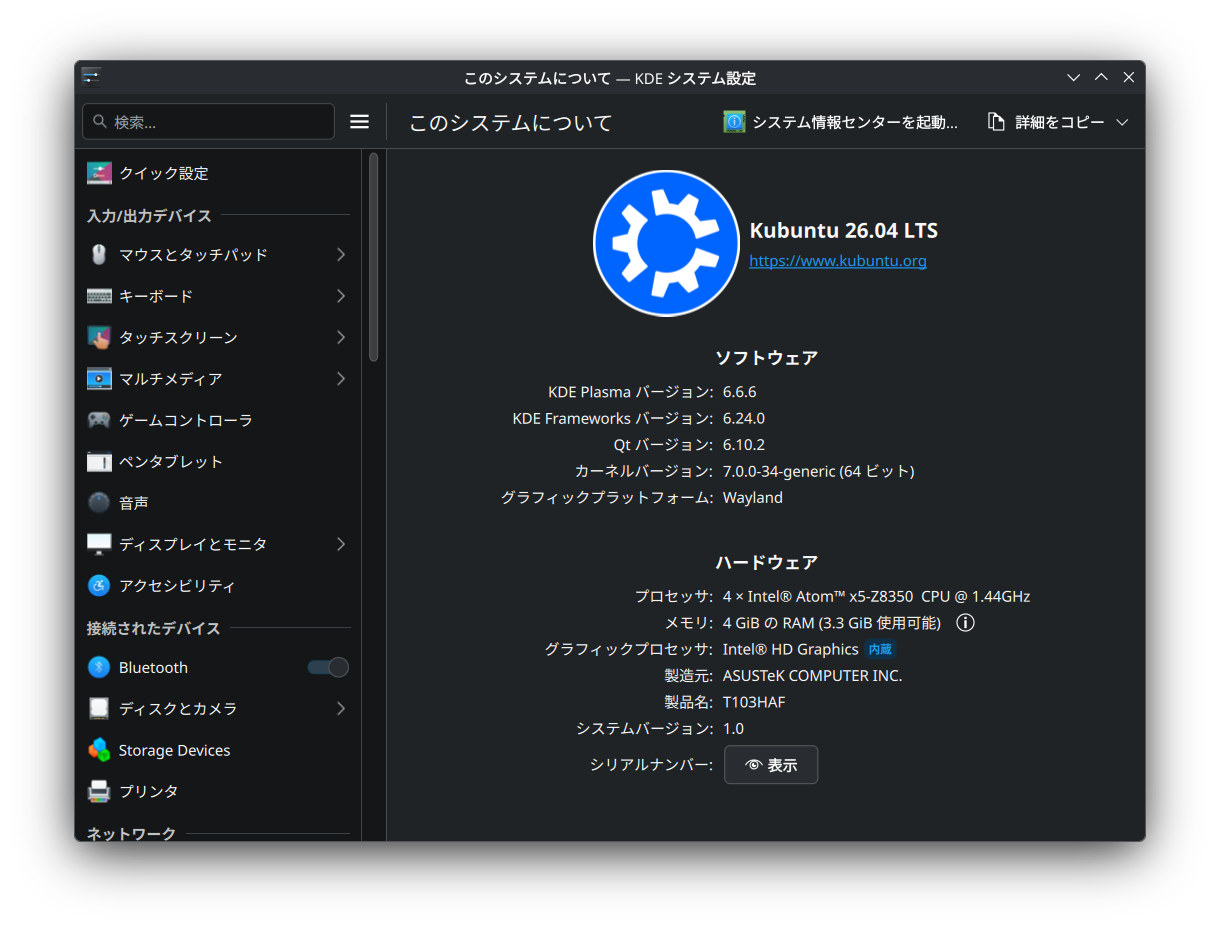This screenshot has width=1220, height=930.
Task: Click the ディスクとカメラ drive icon
Action: (x=99, y=708)
